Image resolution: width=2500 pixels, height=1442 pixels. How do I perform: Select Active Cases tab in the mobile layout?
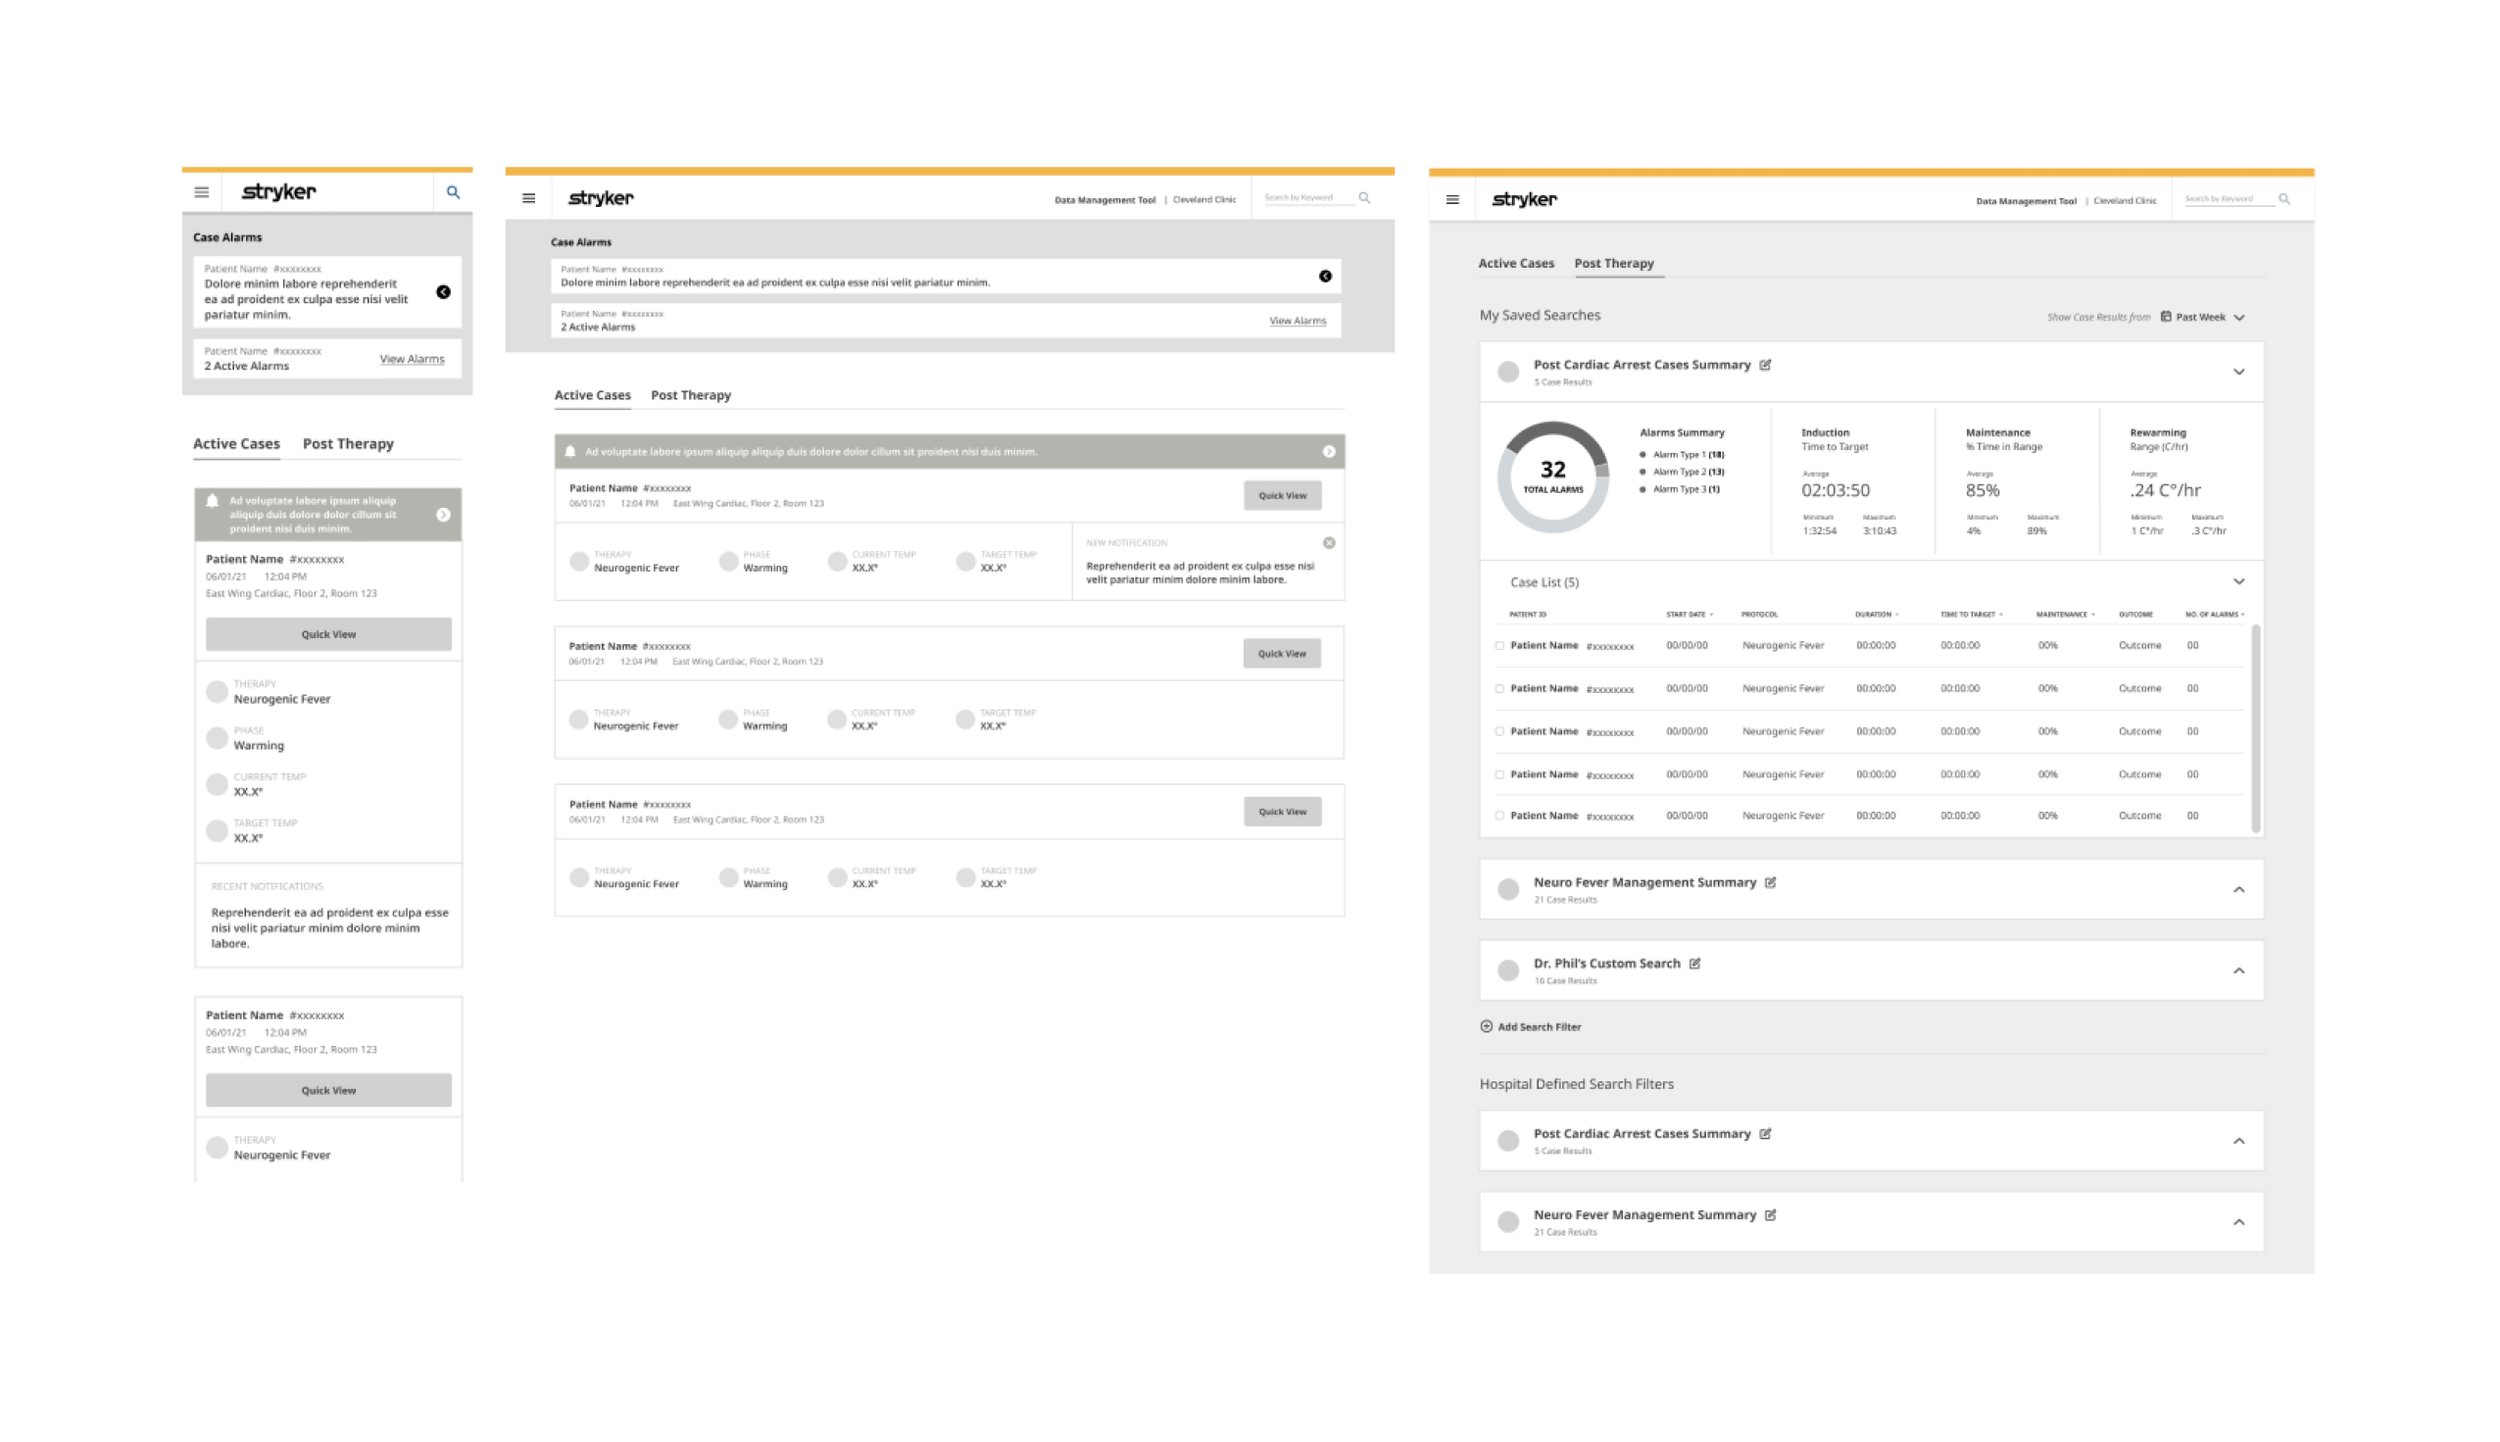[236, 443]
